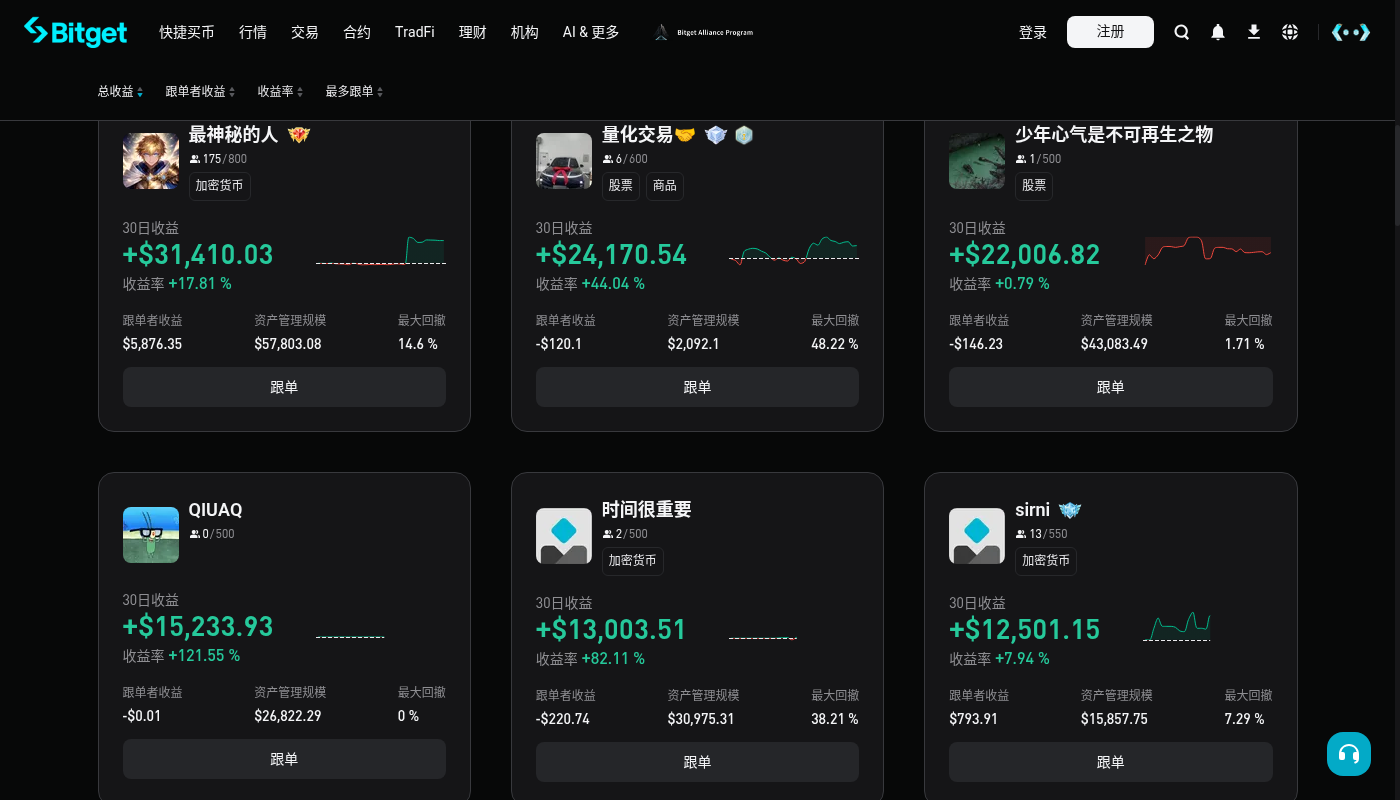Click the 175/800 followers count
Image resolution: width=1400 pixels, height=800 pixels.
tap(218, 159)
